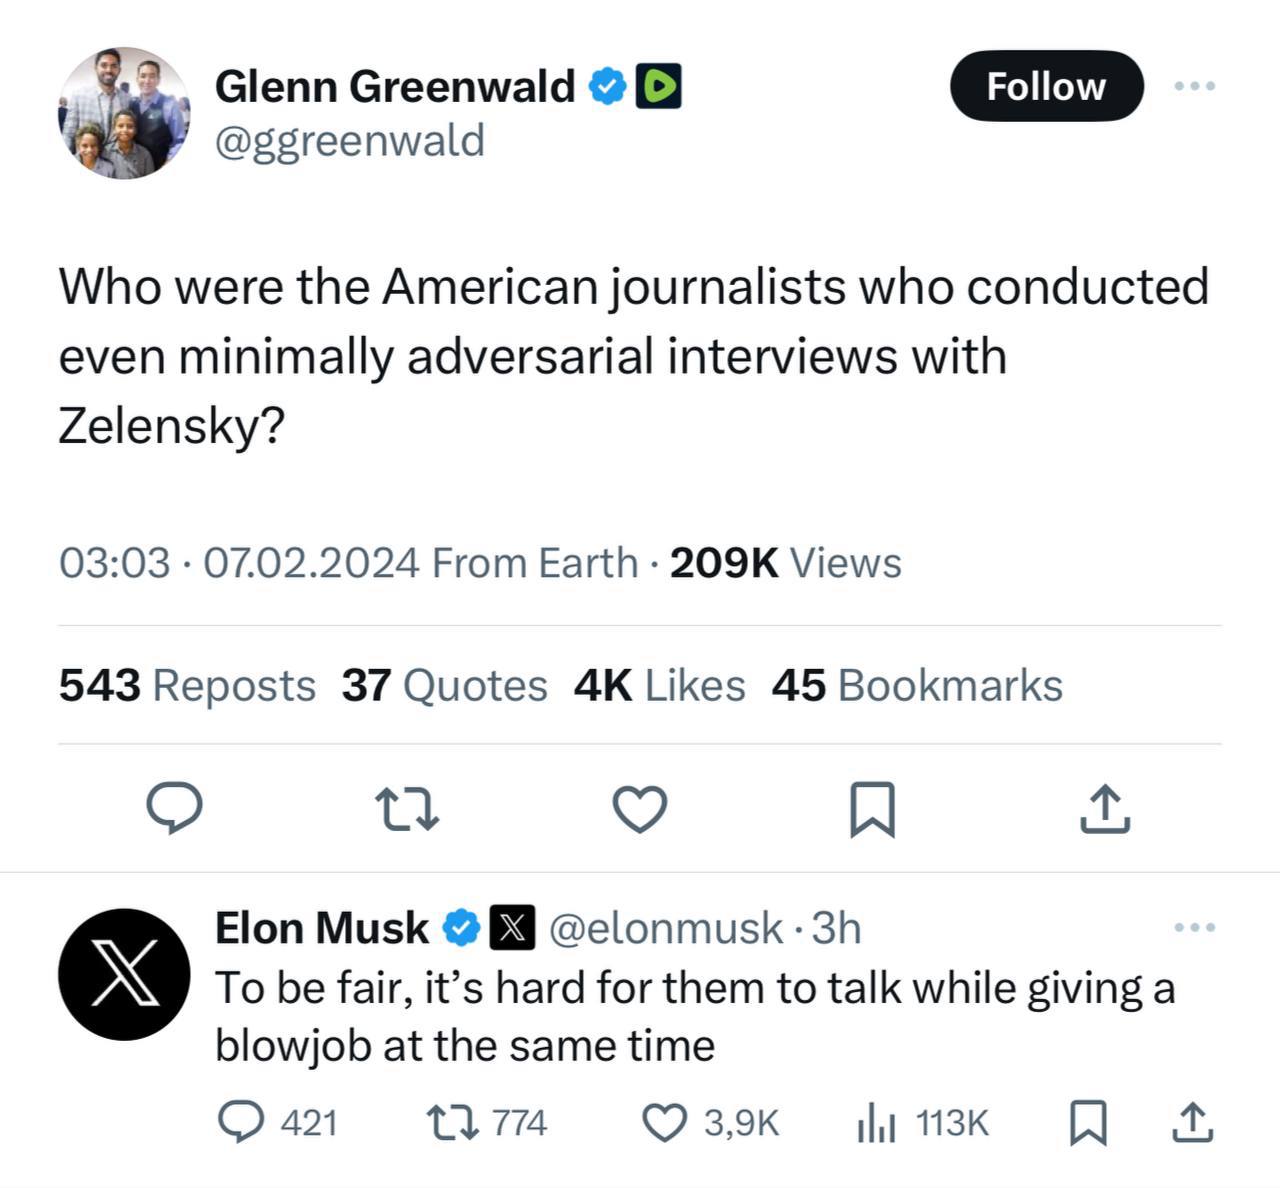Image resolution: width=1280 pixels, height=1188 pixels.
Task: Click the Follow button
Action: 1046,86
